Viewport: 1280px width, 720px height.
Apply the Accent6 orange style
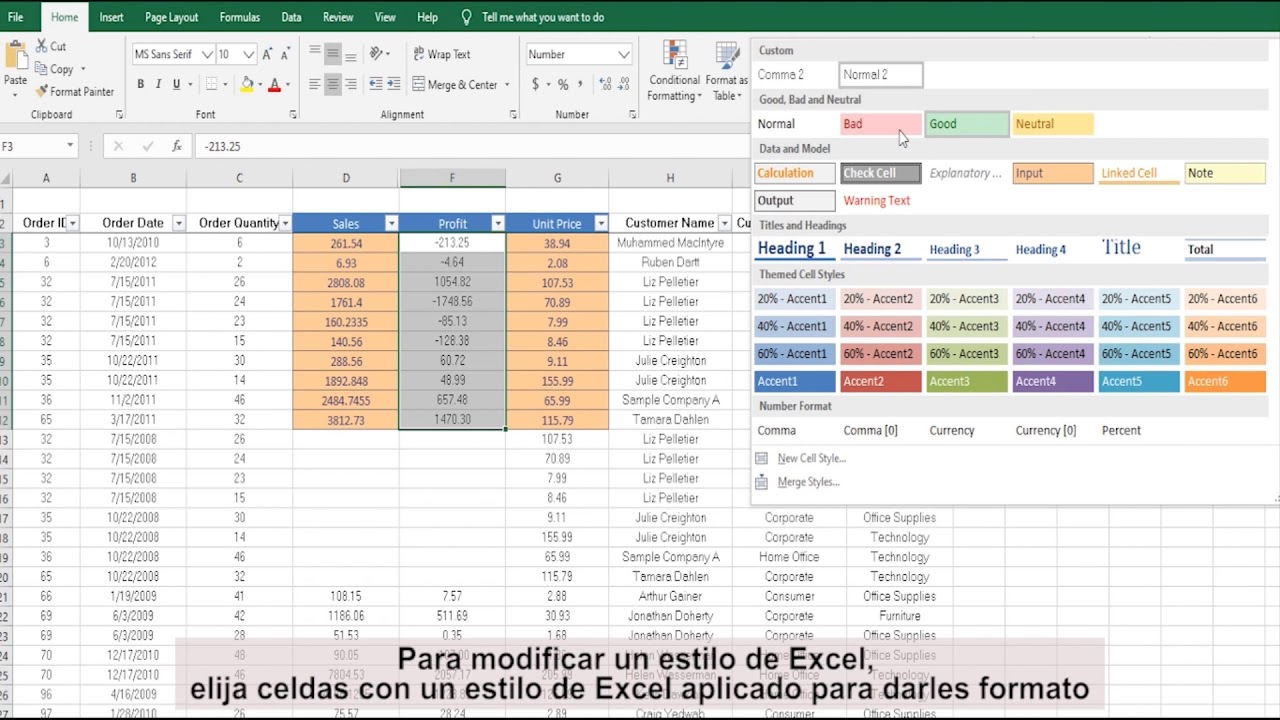[1225, 381]
